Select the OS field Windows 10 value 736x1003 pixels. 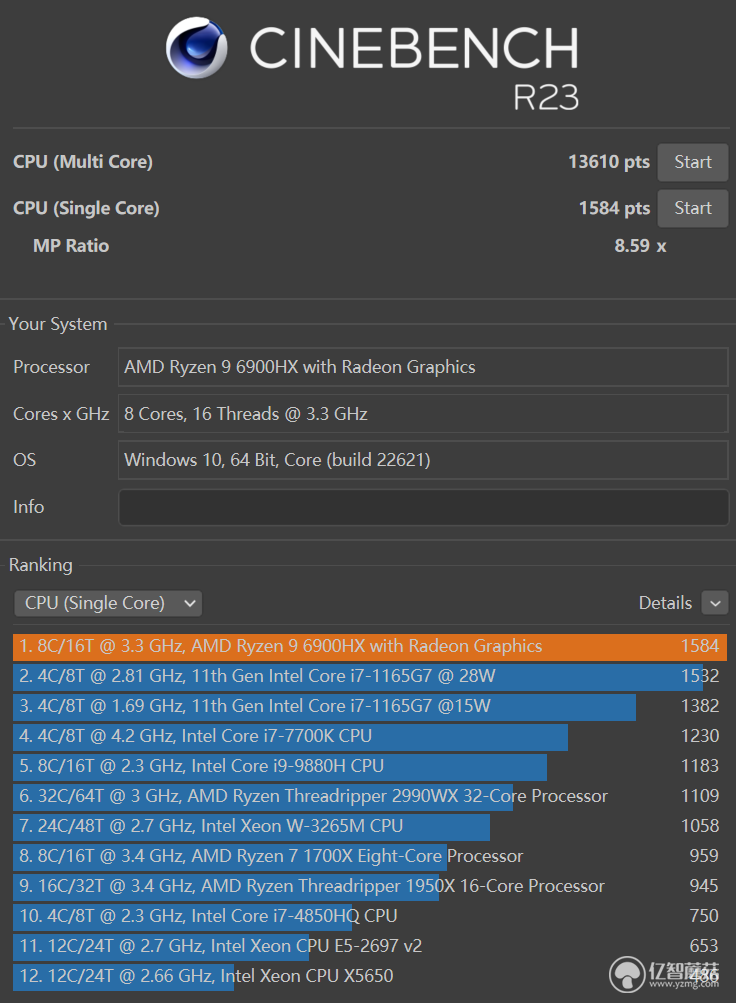423,460
